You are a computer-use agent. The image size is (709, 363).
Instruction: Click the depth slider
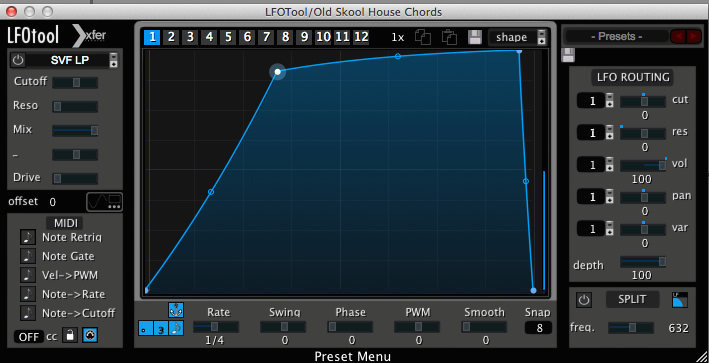(643, 261)
